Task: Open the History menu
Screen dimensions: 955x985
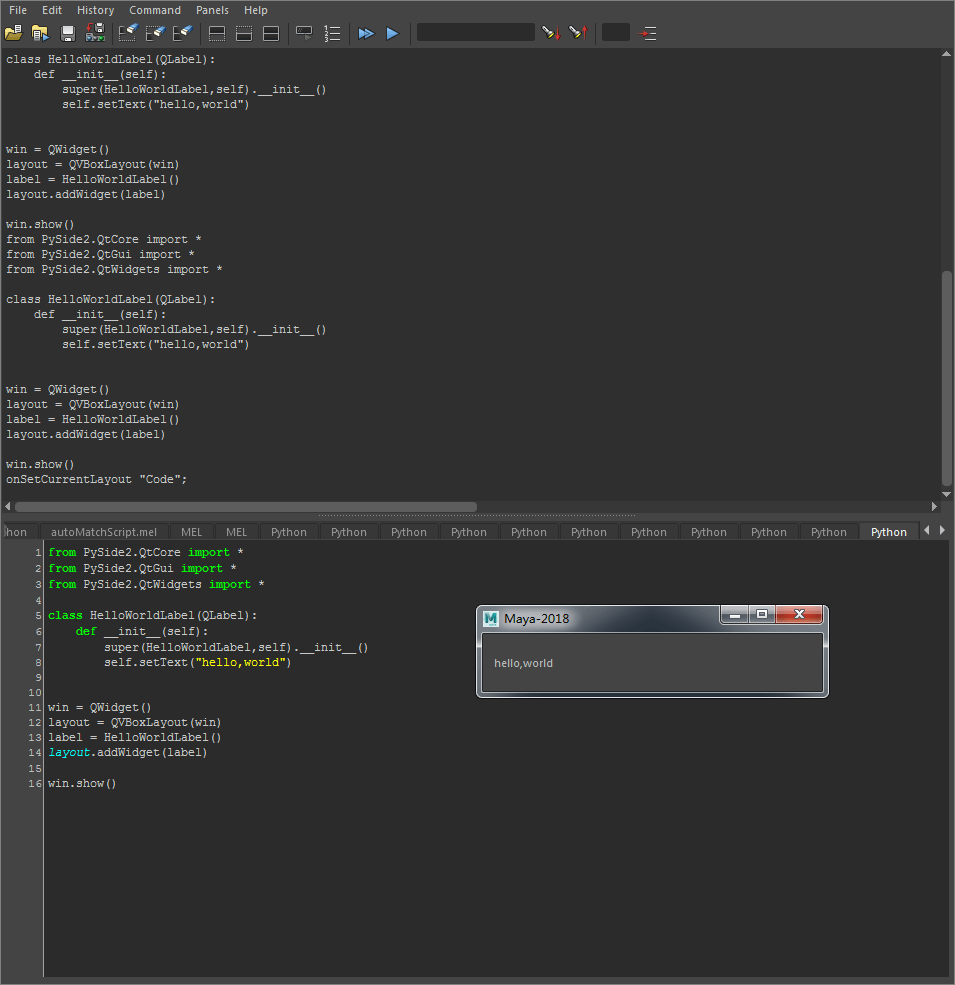Action: [95, 10]
